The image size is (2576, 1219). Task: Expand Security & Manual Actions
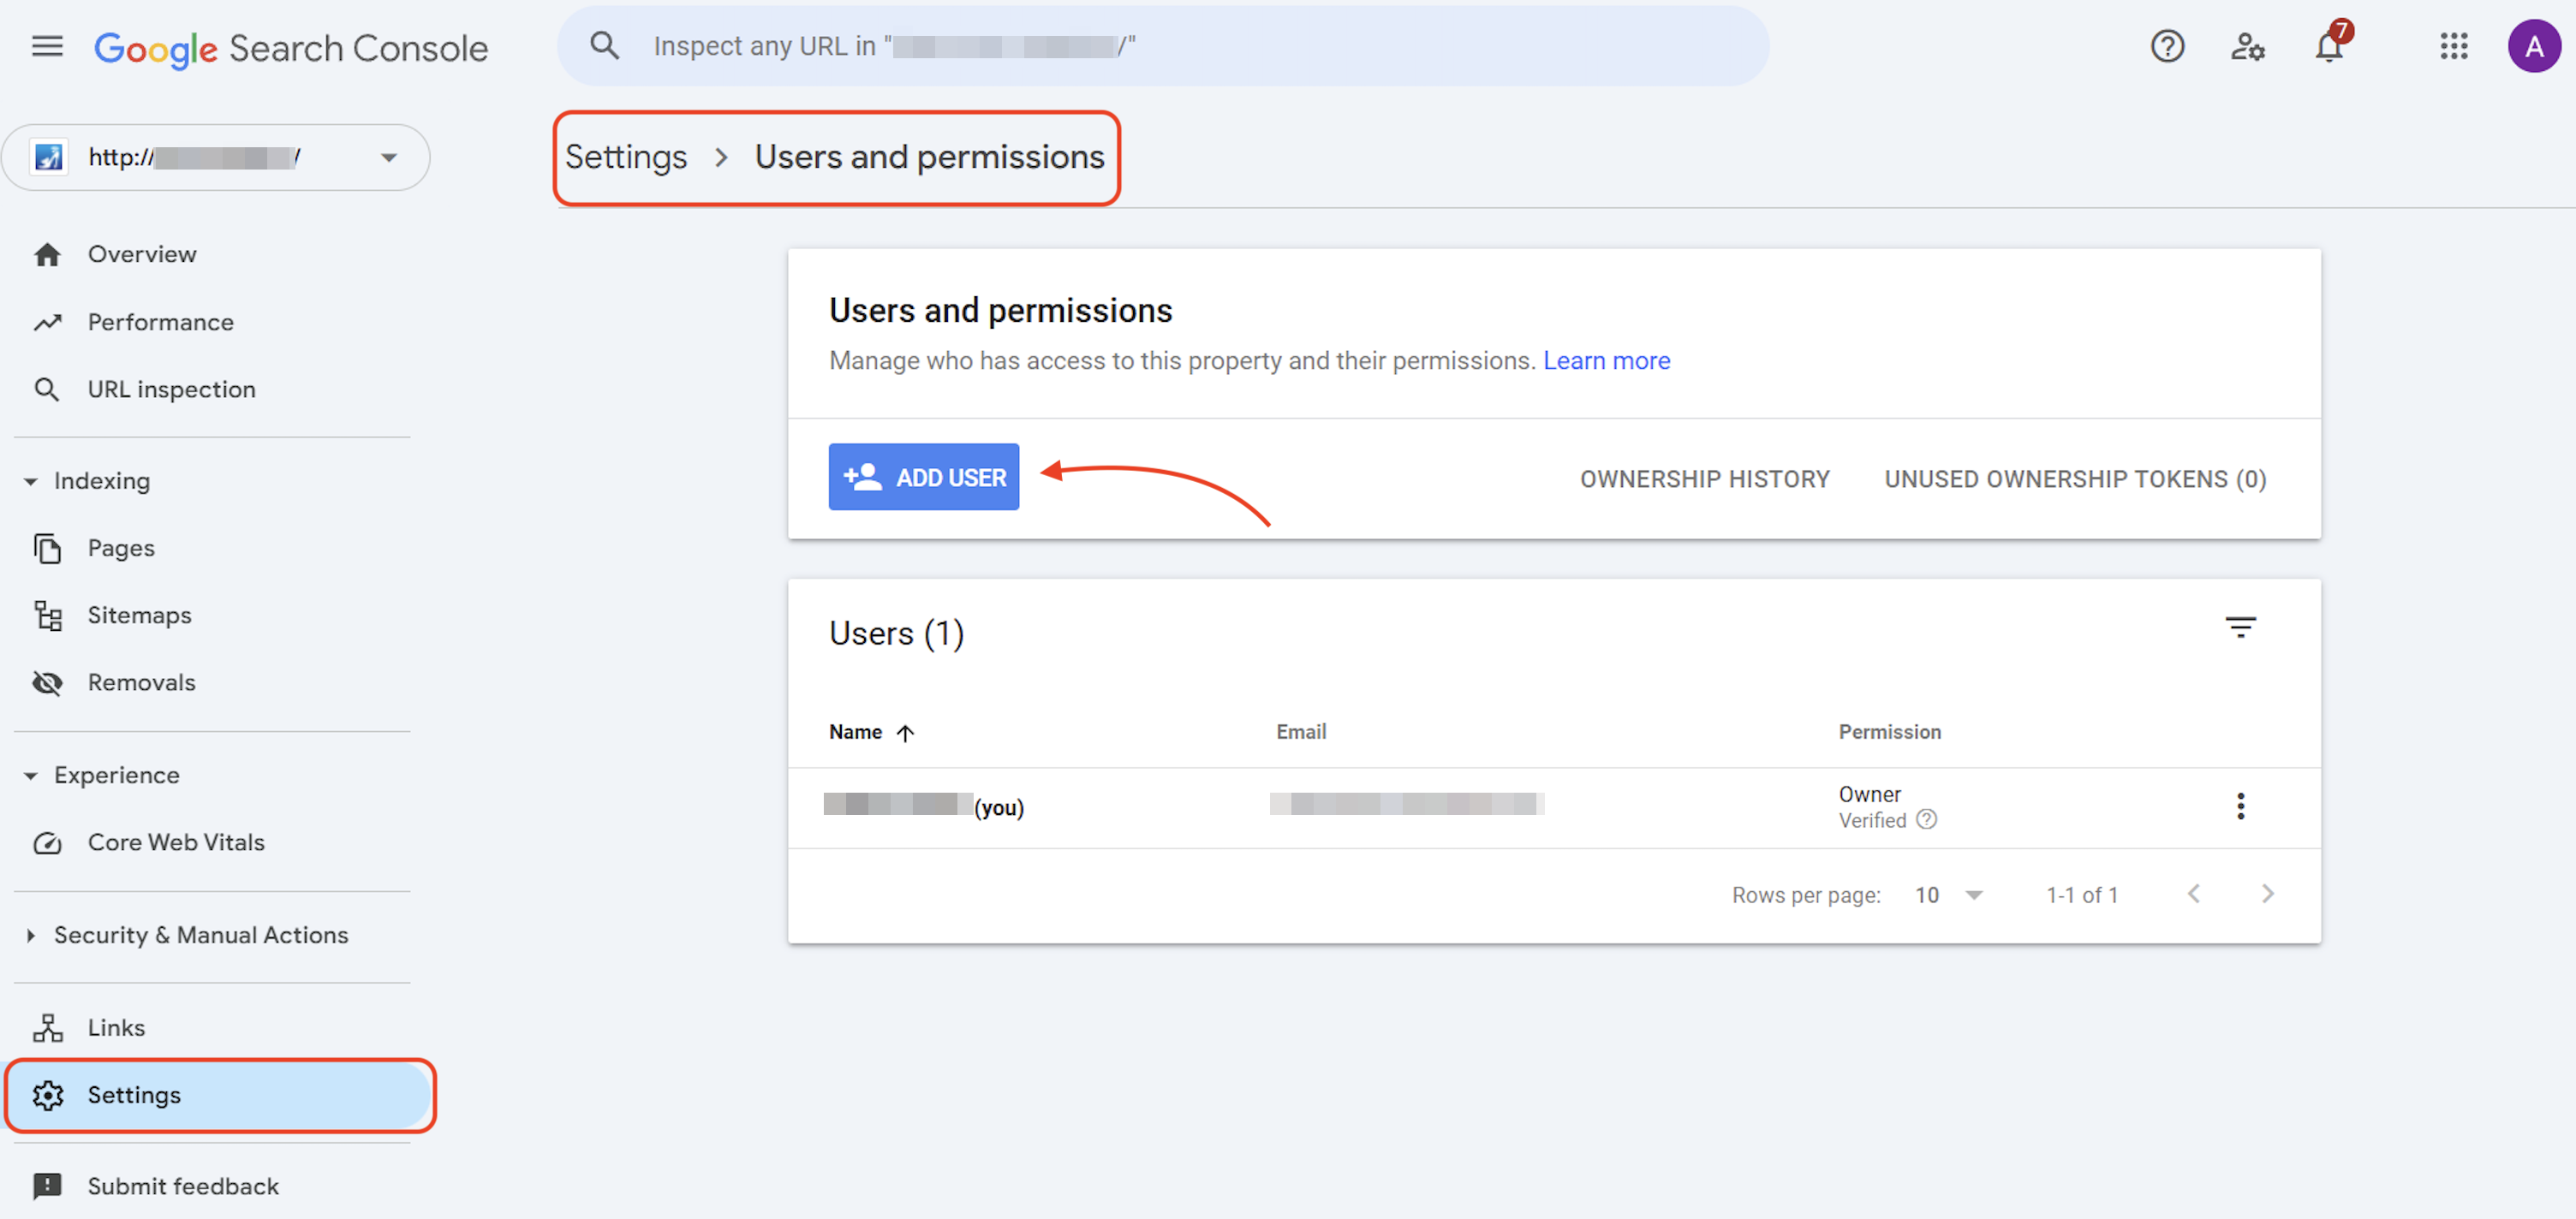pos(29,935)
